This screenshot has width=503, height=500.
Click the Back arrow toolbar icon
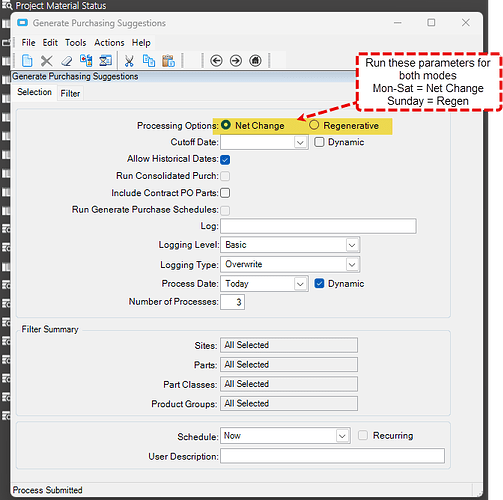216,61
